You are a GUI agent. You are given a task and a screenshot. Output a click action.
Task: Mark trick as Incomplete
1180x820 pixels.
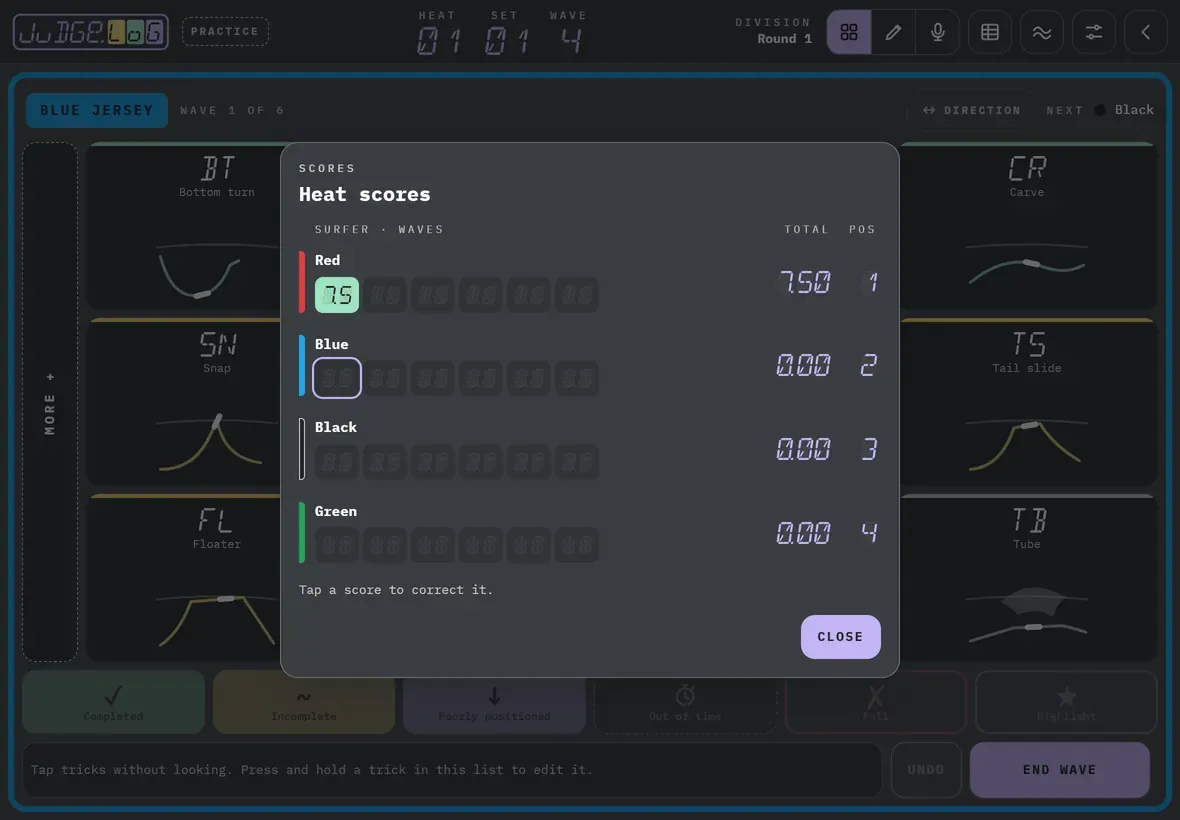click(304, 702)
